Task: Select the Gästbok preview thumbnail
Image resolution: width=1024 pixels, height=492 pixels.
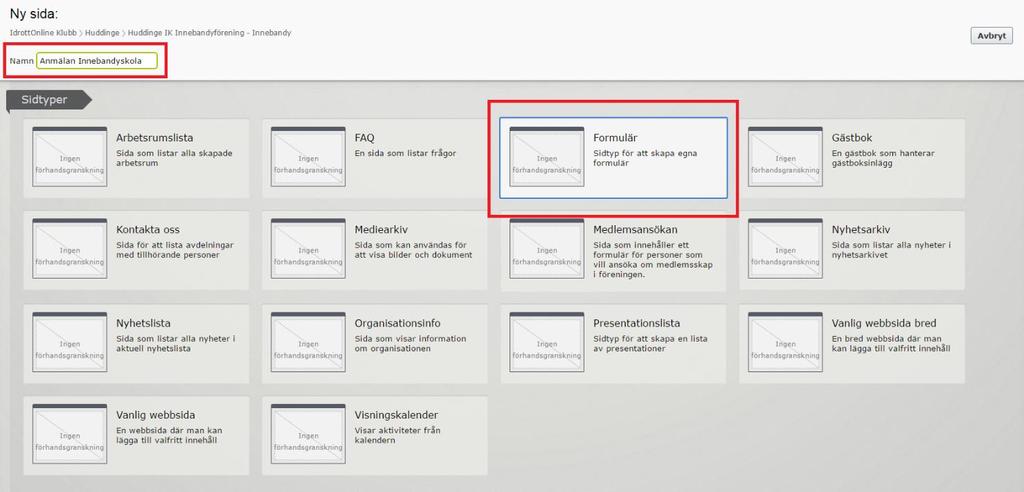Action: pos(785,157)
